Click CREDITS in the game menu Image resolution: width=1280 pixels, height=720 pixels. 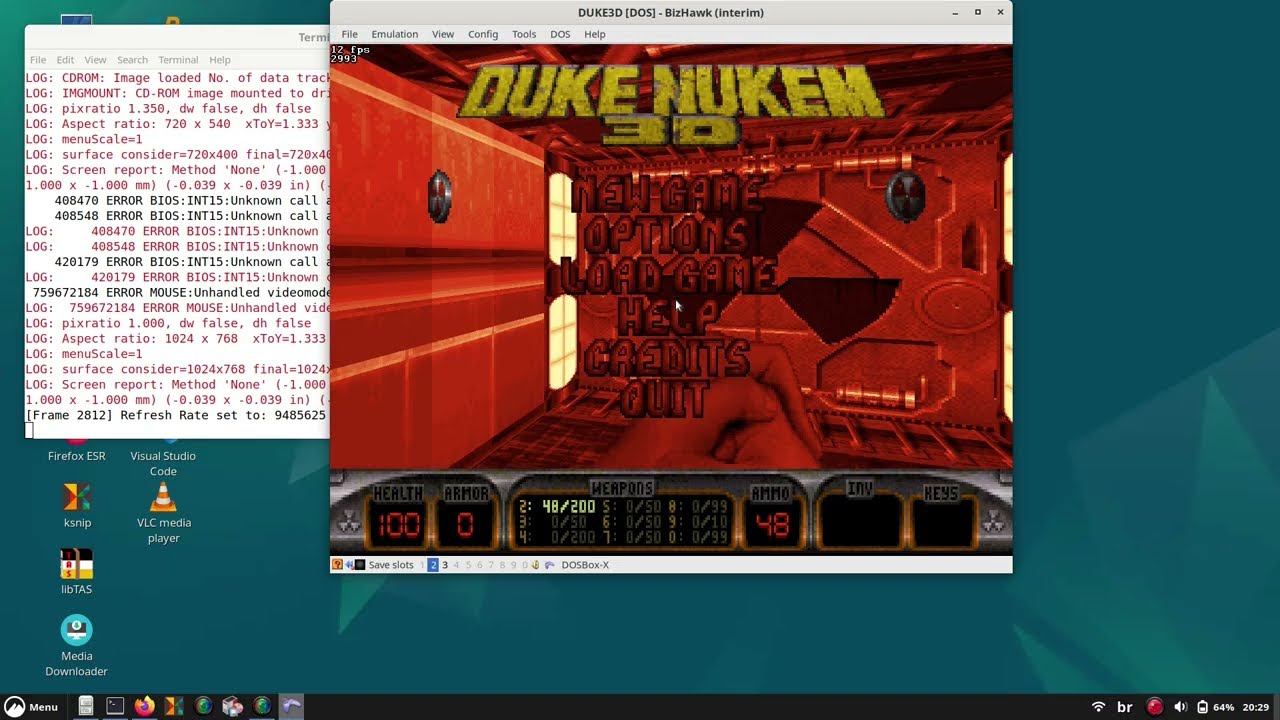click(x=667, y=358)
